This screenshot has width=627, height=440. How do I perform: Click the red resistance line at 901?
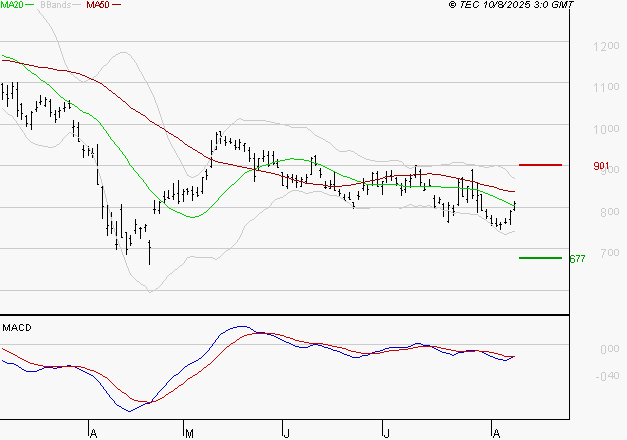540,165
